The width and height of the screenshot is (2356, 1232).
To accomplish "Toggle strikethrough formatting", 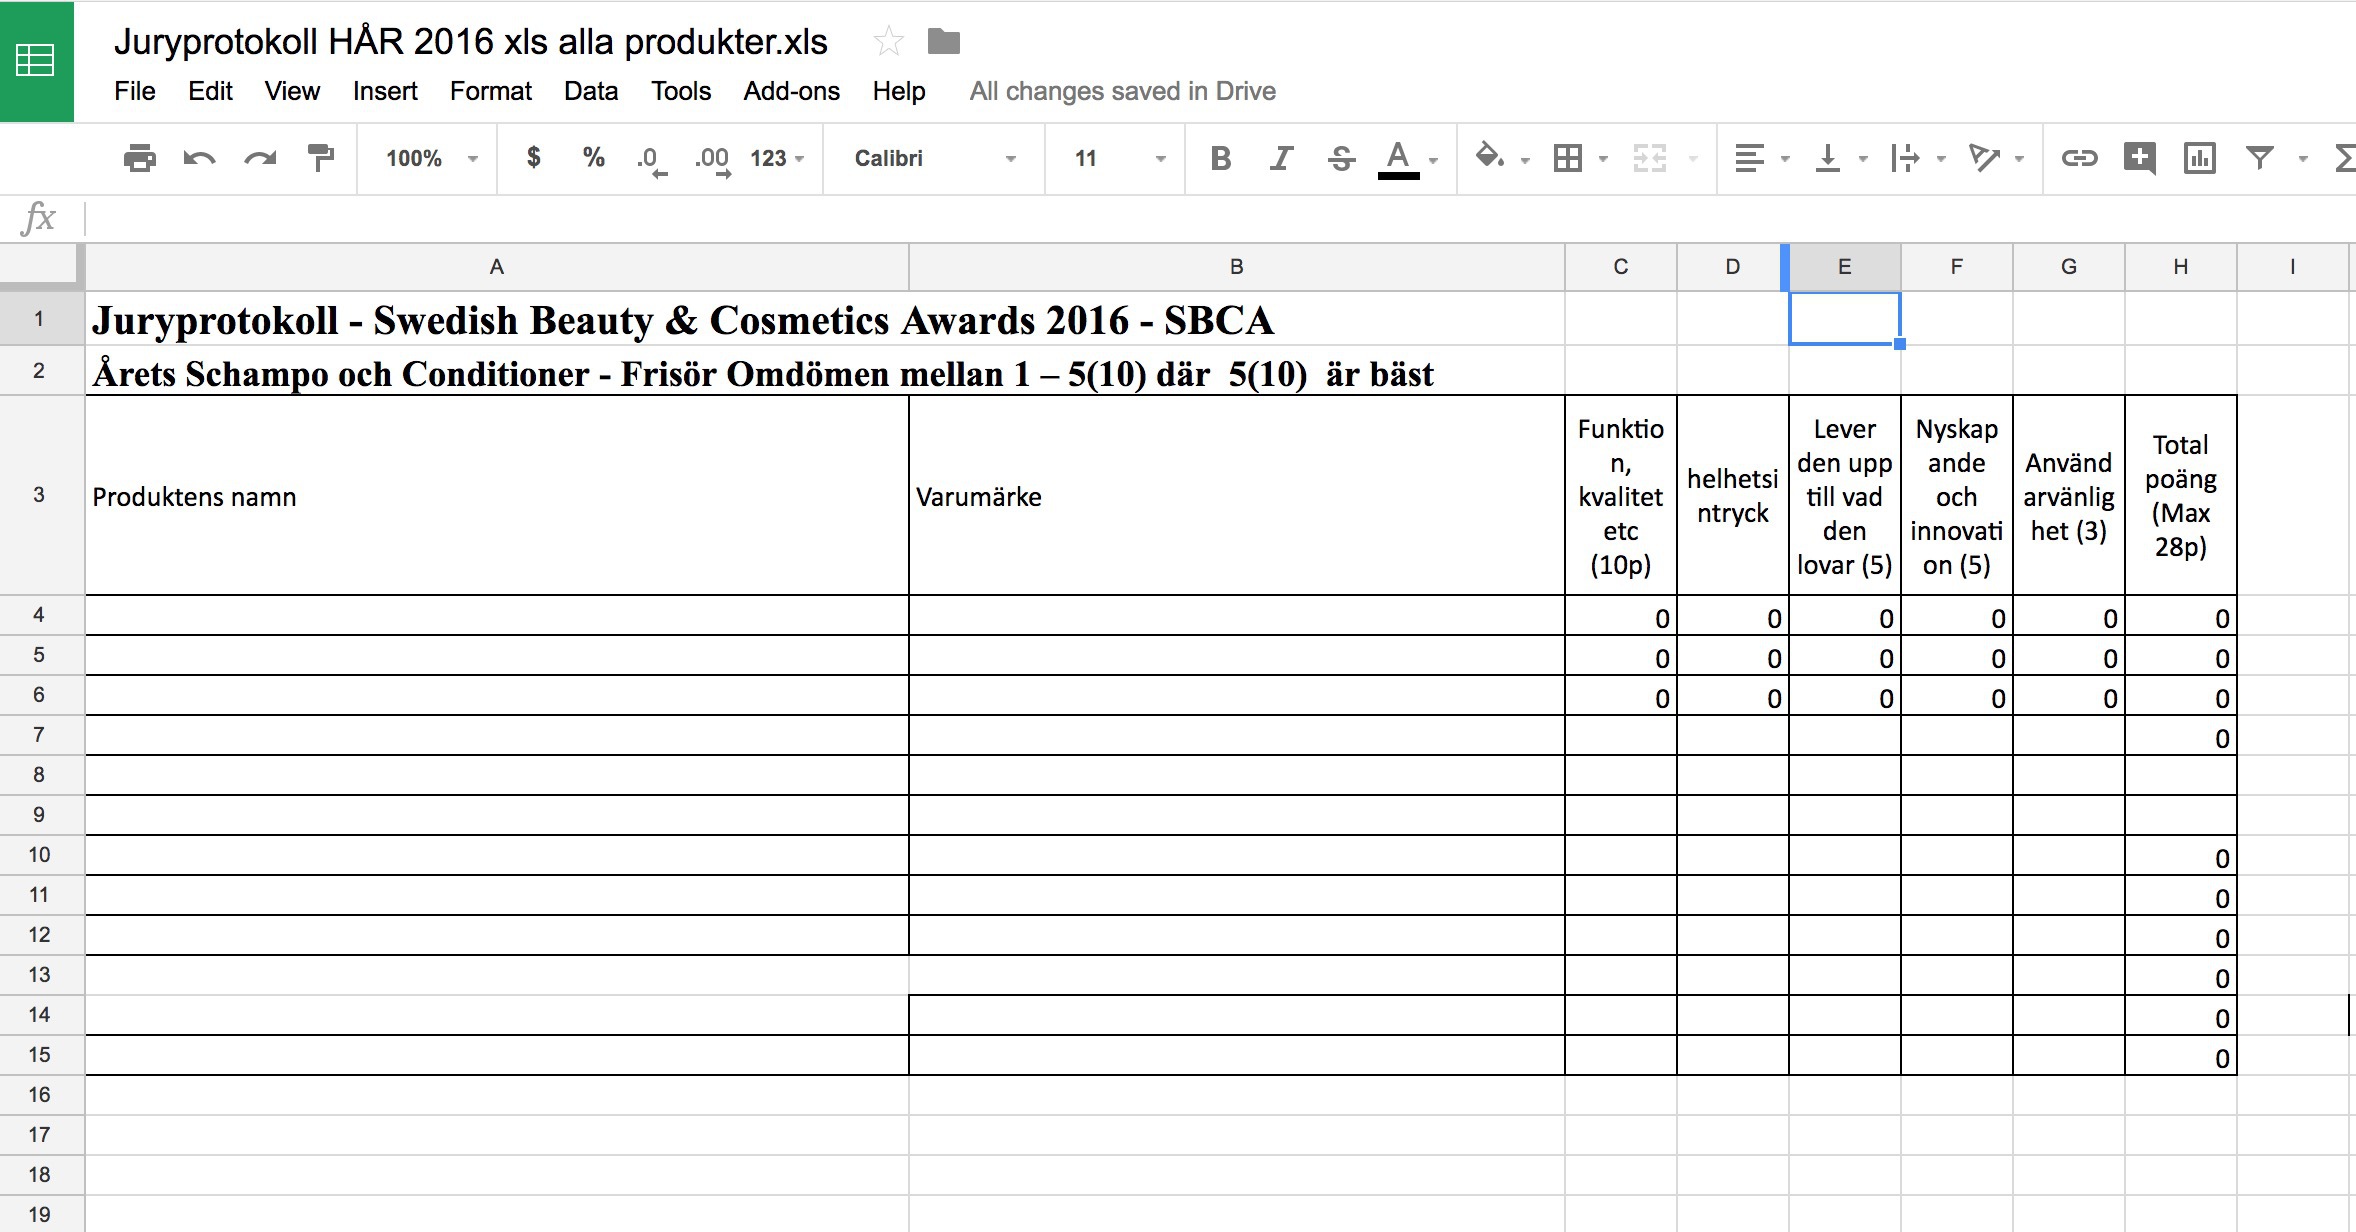I will (x=1341, y=158).
